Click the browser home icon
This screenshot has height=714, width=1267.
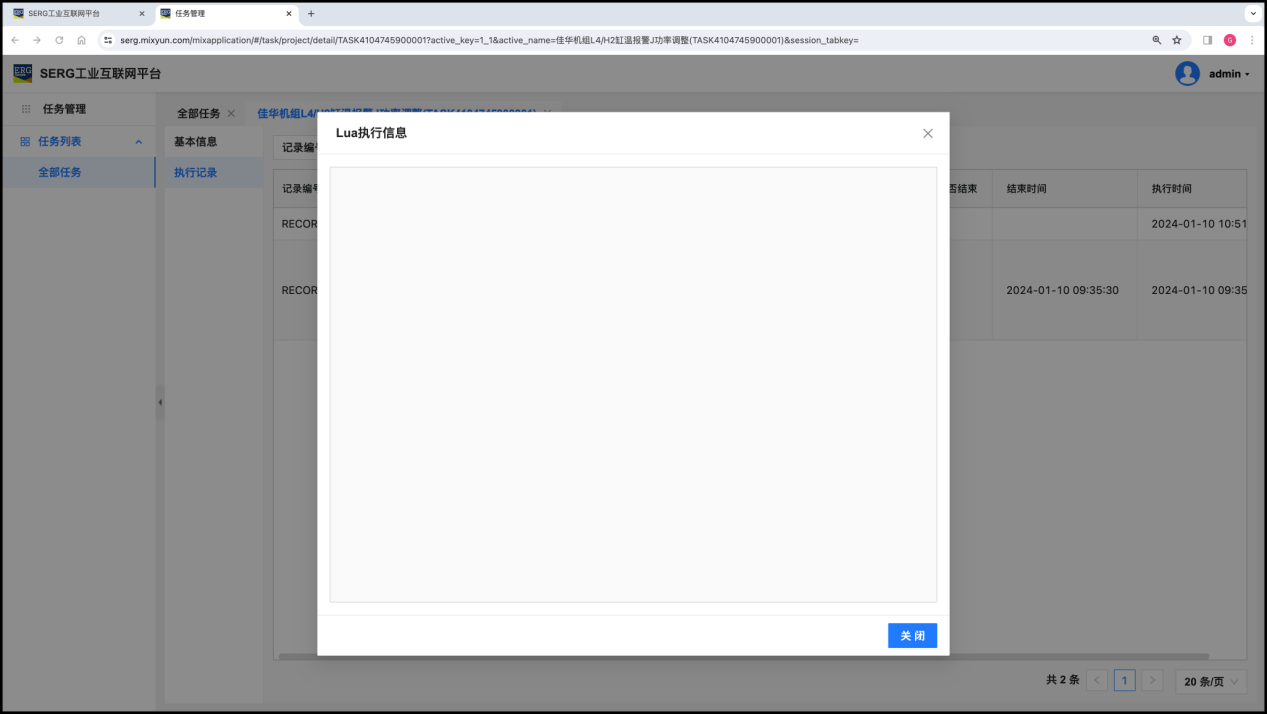point(82,40)
